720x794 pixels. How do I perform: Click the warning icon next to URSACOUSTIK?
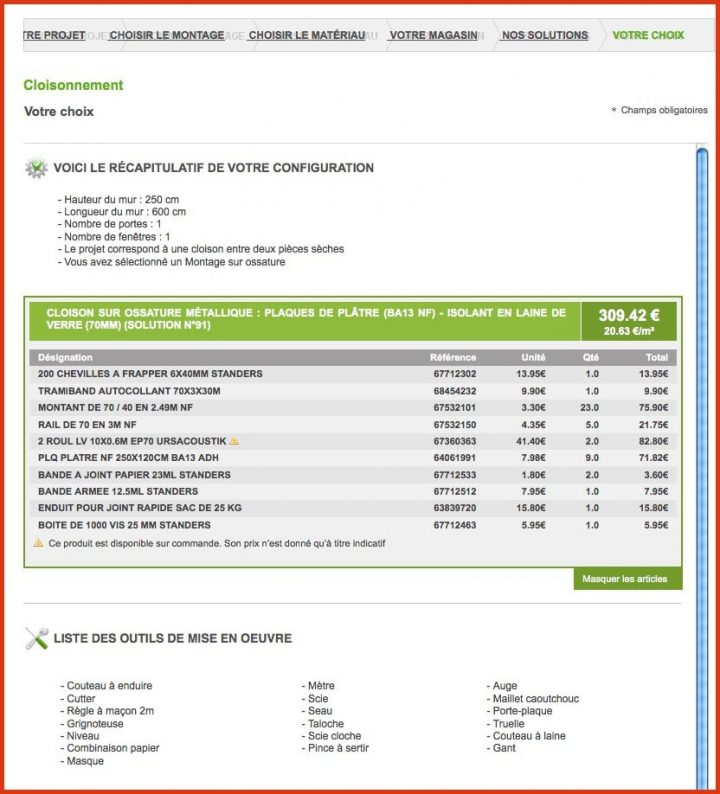tap(234, 441)
